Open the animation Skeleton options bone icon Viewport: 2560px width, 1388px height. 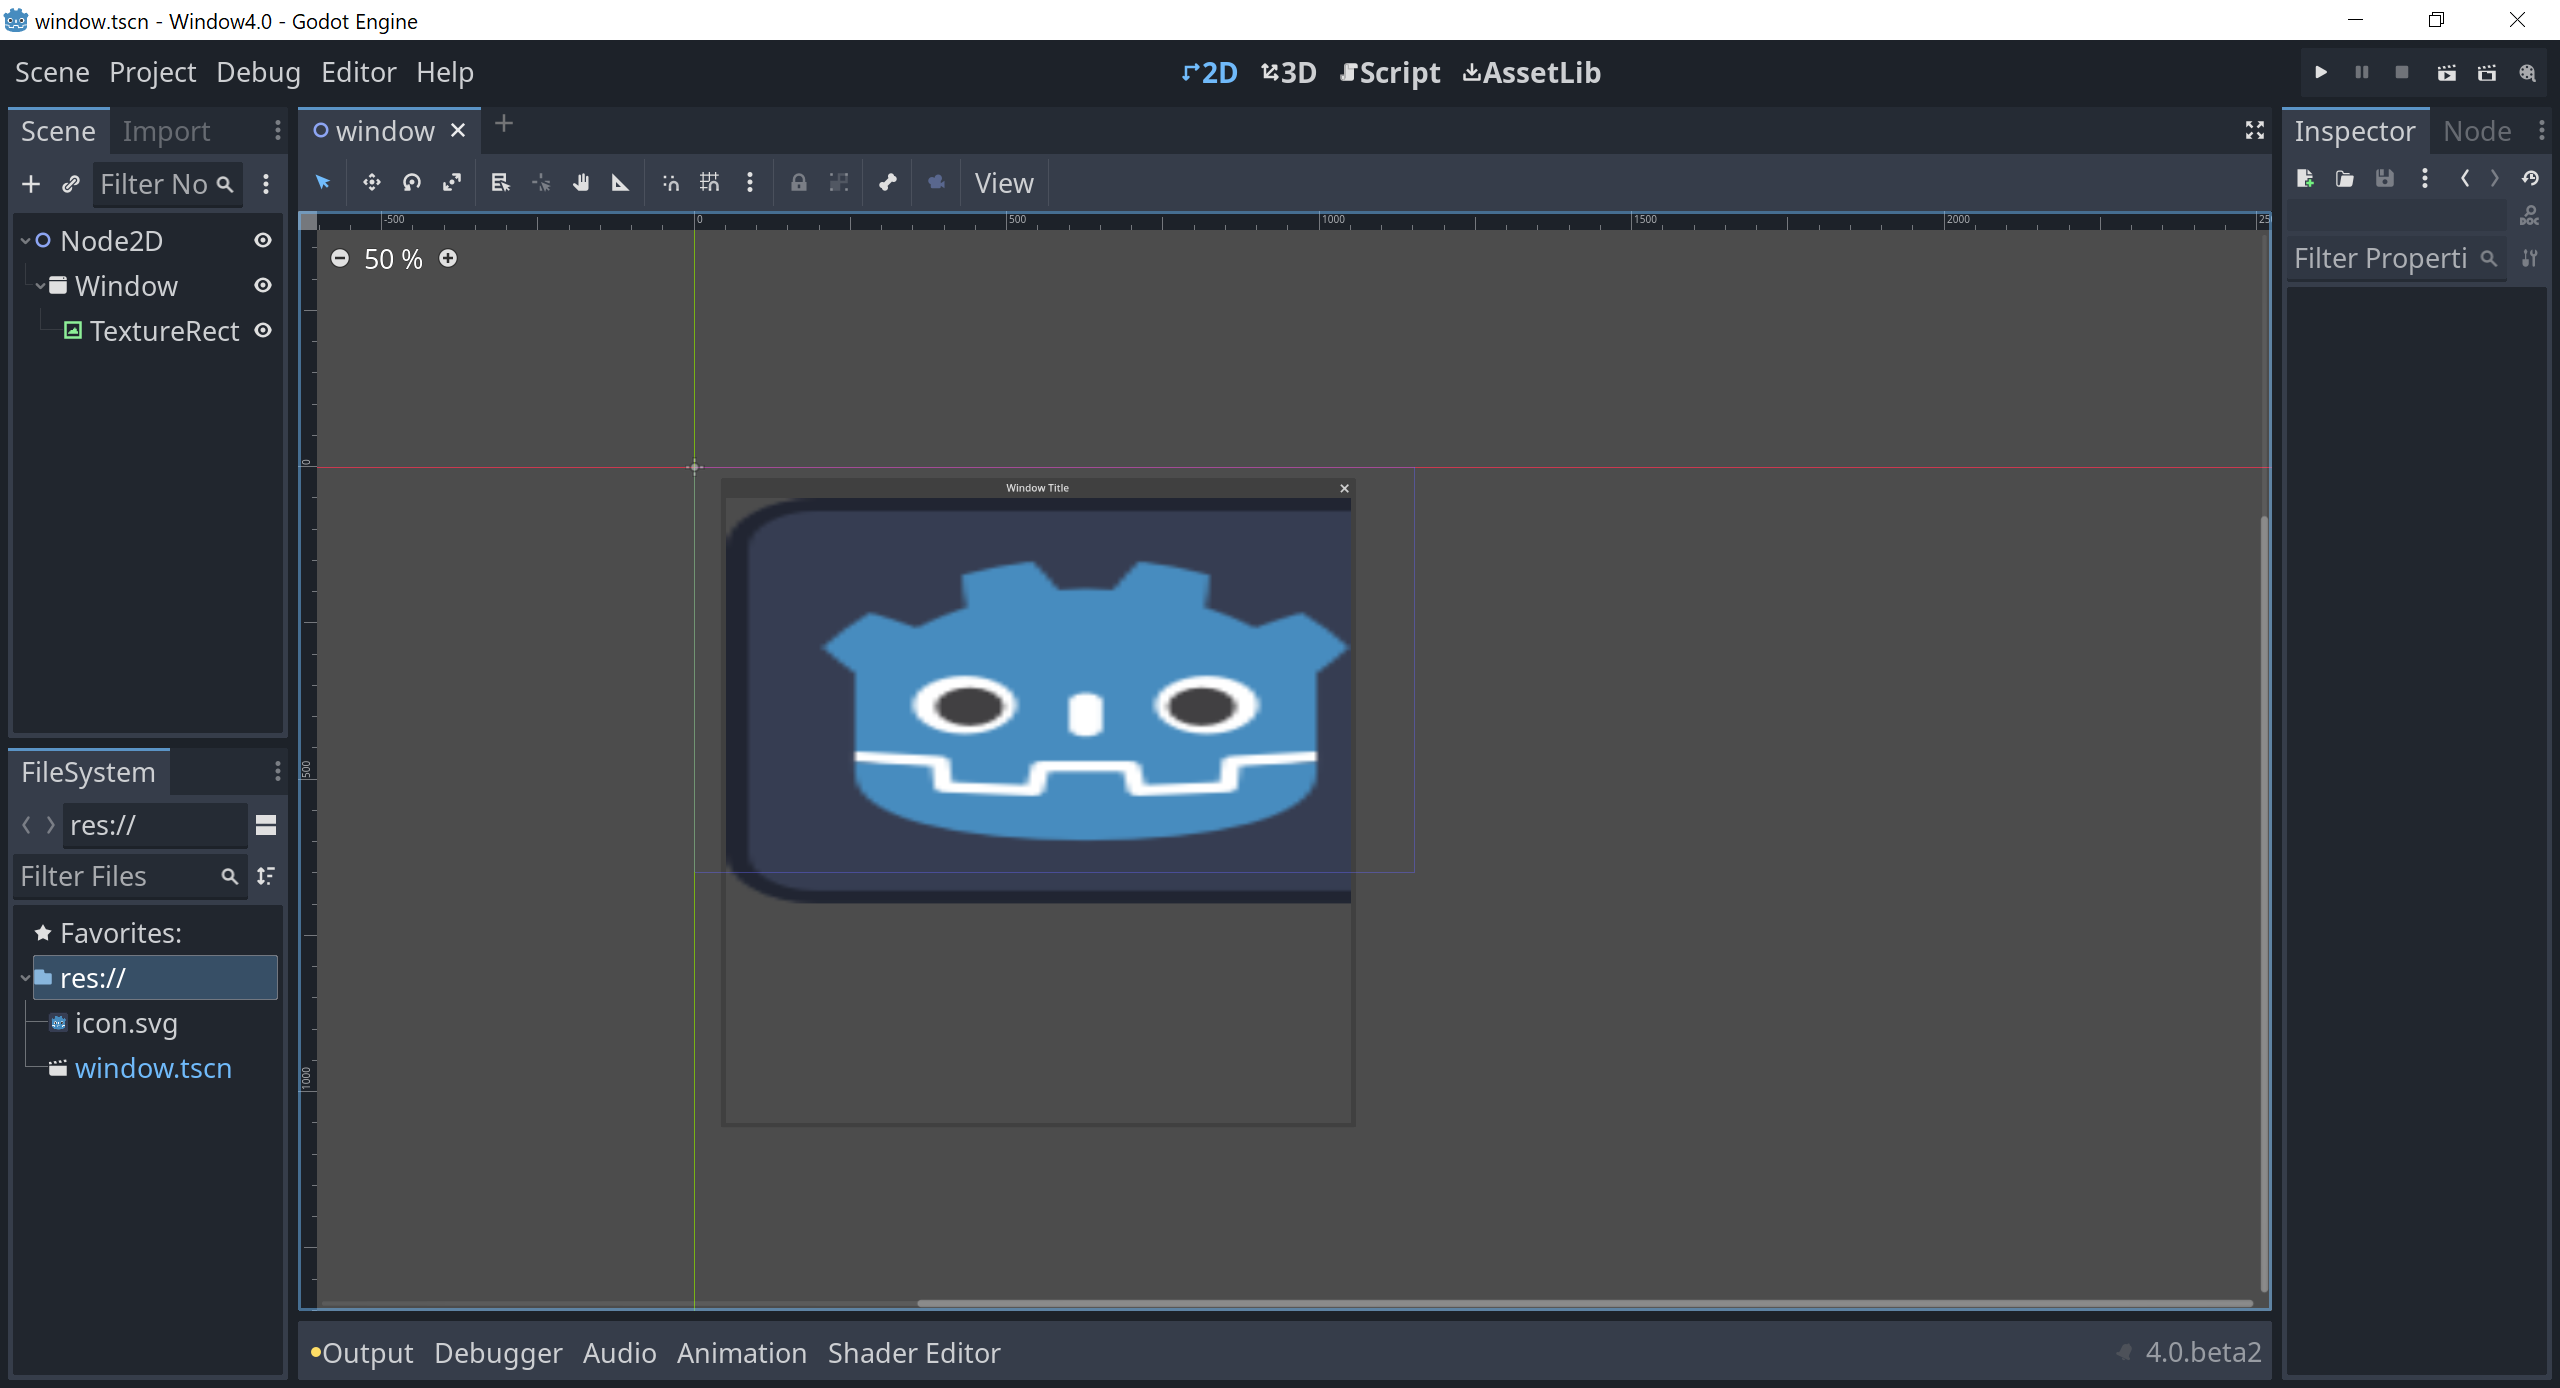(887, 183)
